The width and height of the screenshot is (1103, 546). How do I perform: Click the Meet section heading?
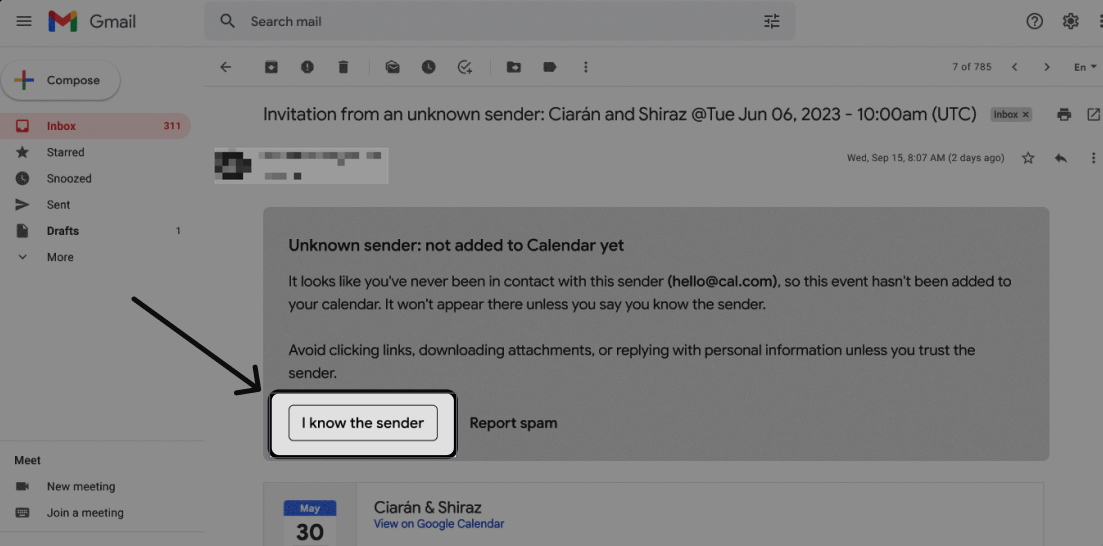coord(27,460)
